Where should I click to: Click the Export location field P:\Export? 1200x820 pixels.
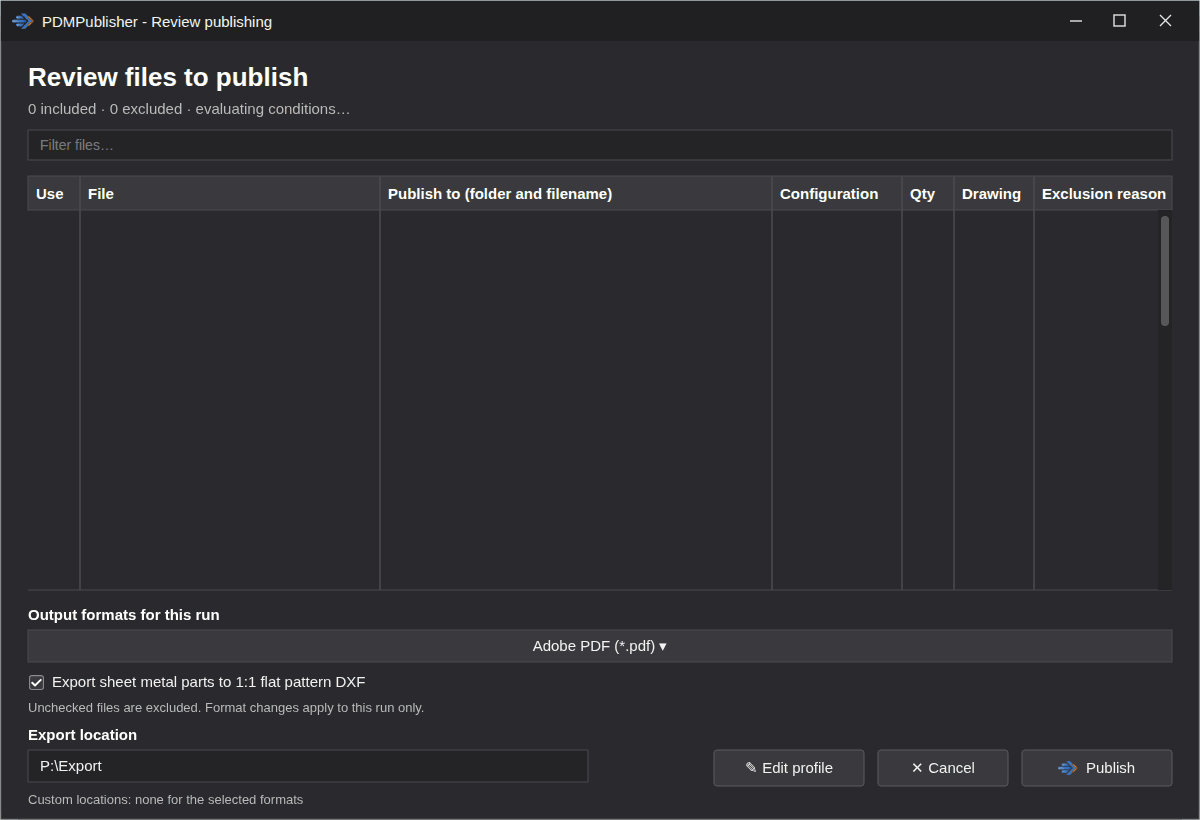coord(308,766)
